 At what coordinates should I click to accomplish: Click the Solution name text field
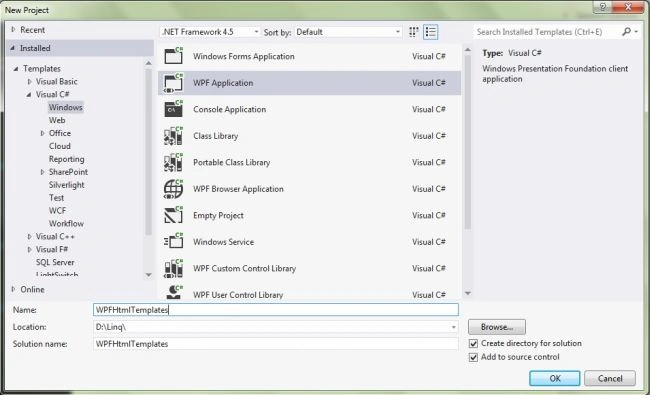276,344
